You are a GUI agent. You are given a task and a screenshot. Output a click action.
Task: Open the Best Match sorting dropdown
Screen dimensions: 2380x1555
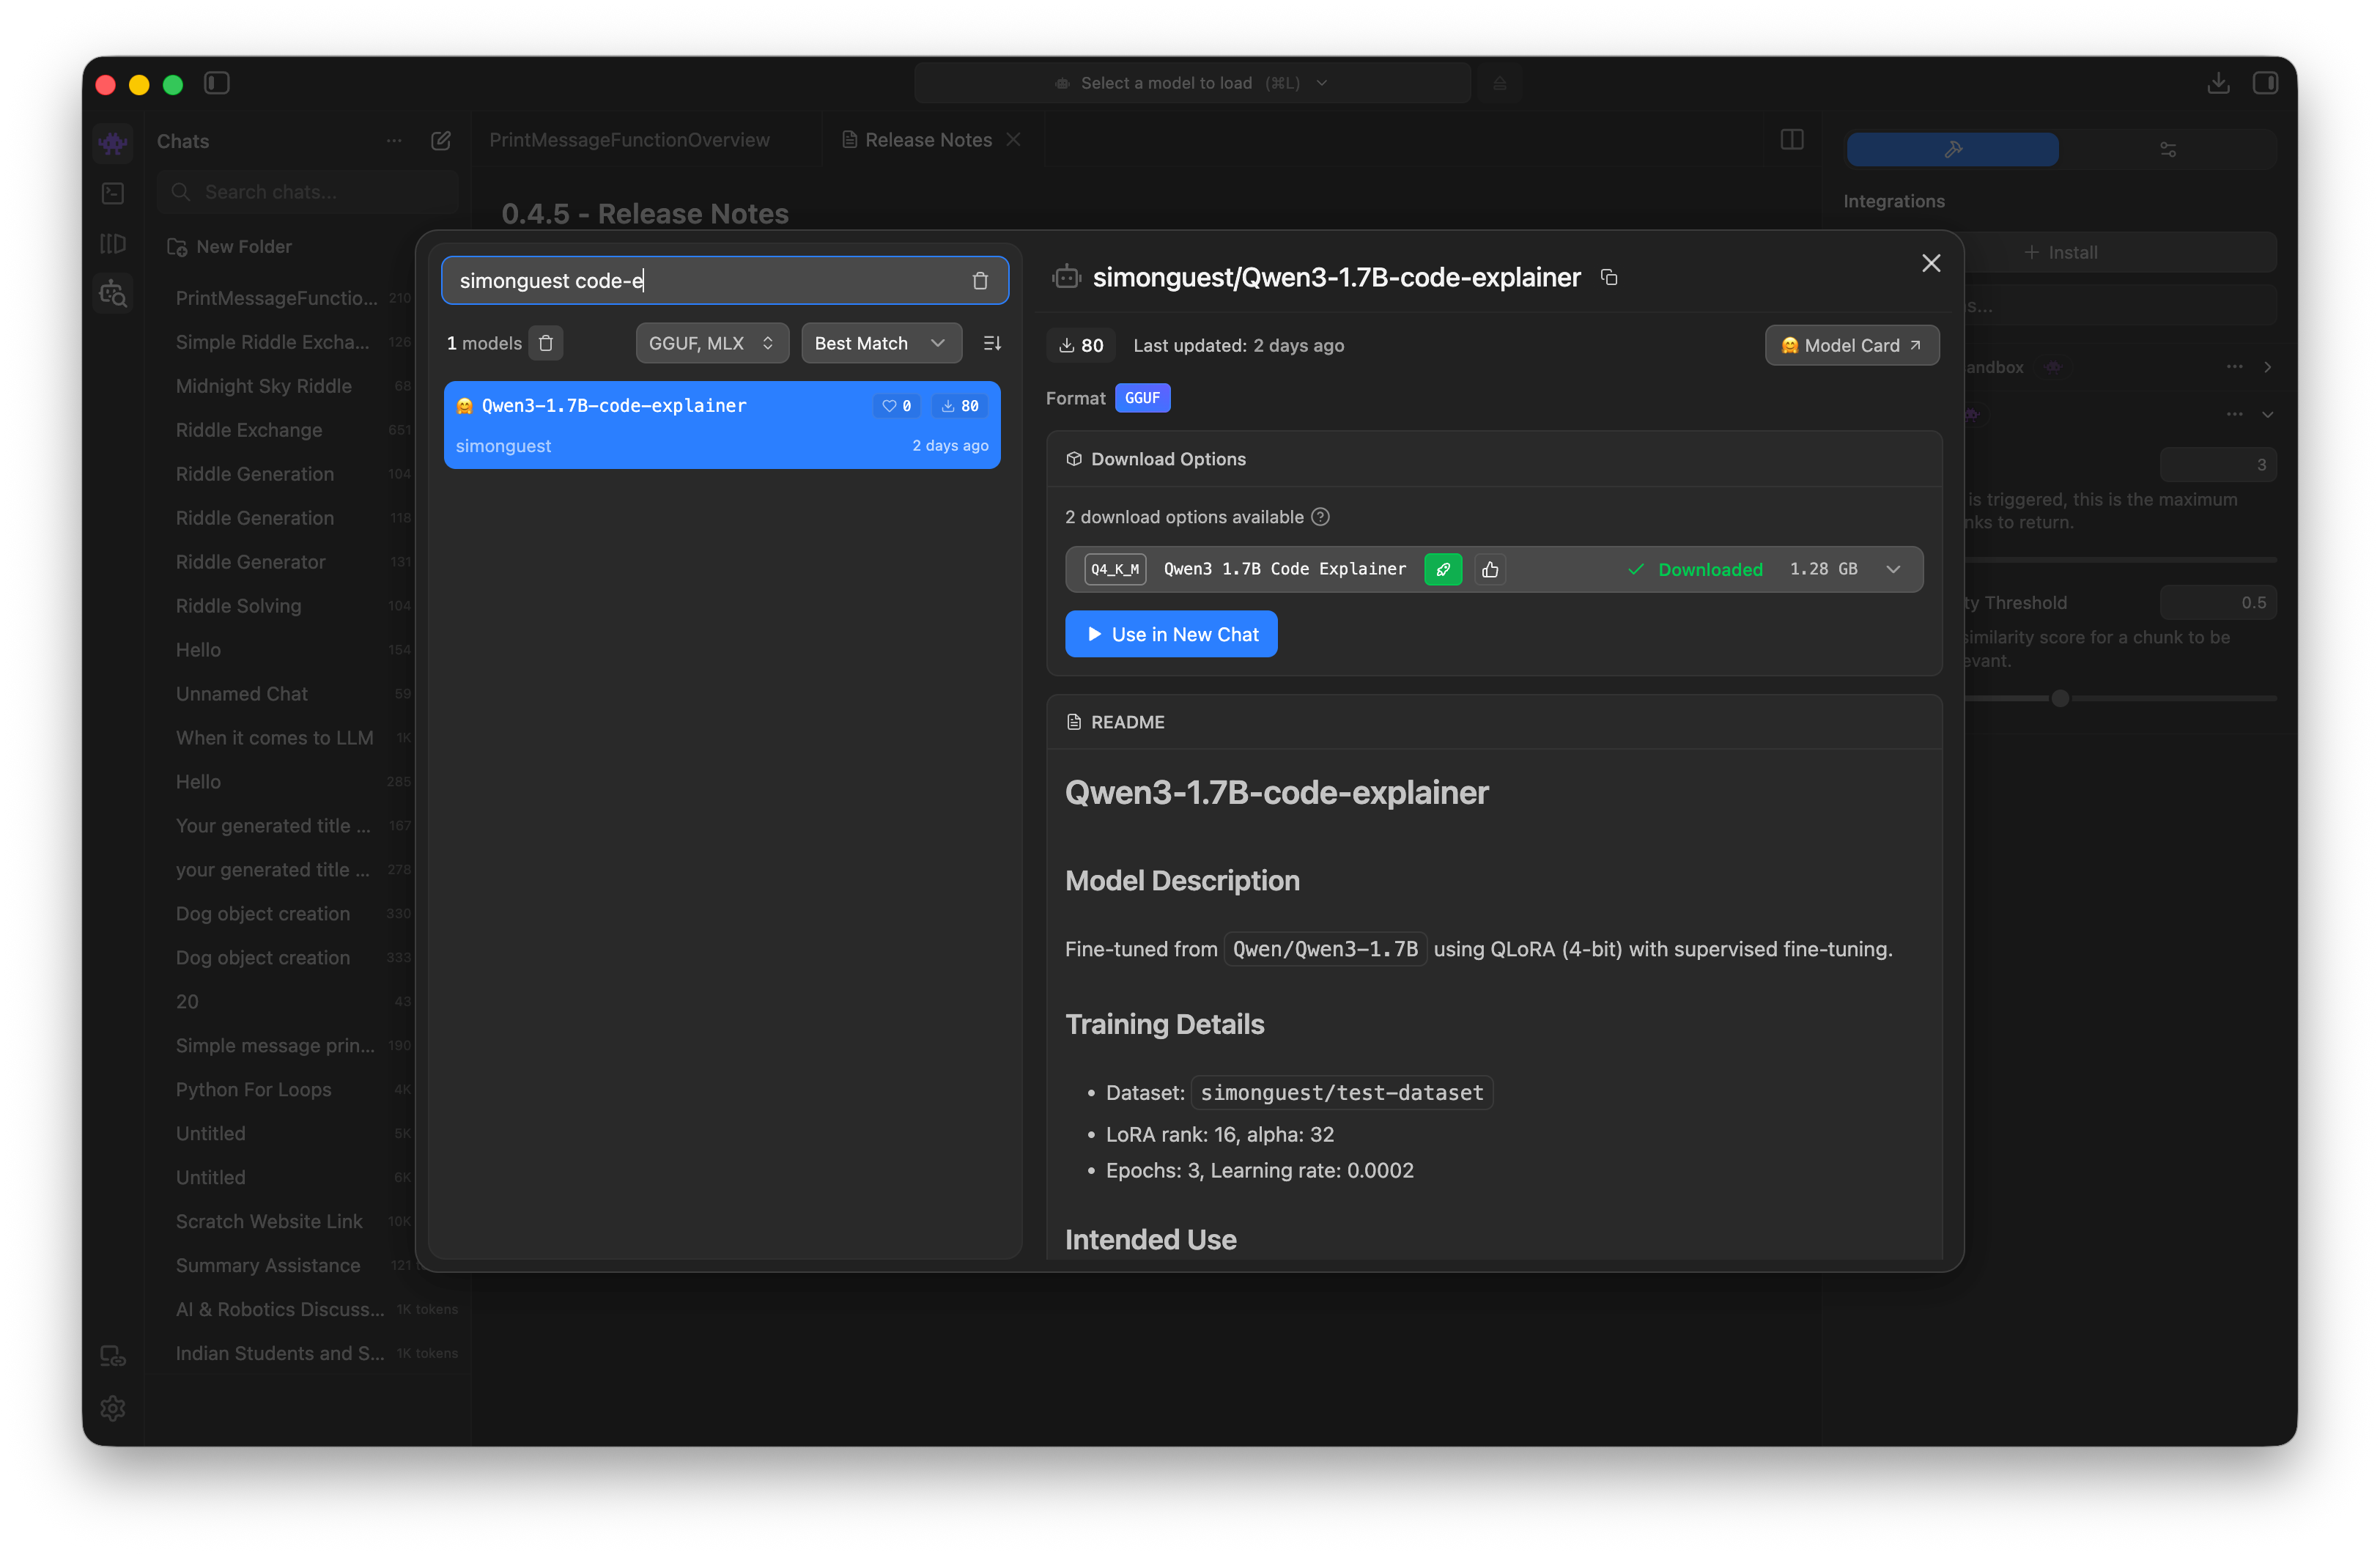click(x=880, y=343)
